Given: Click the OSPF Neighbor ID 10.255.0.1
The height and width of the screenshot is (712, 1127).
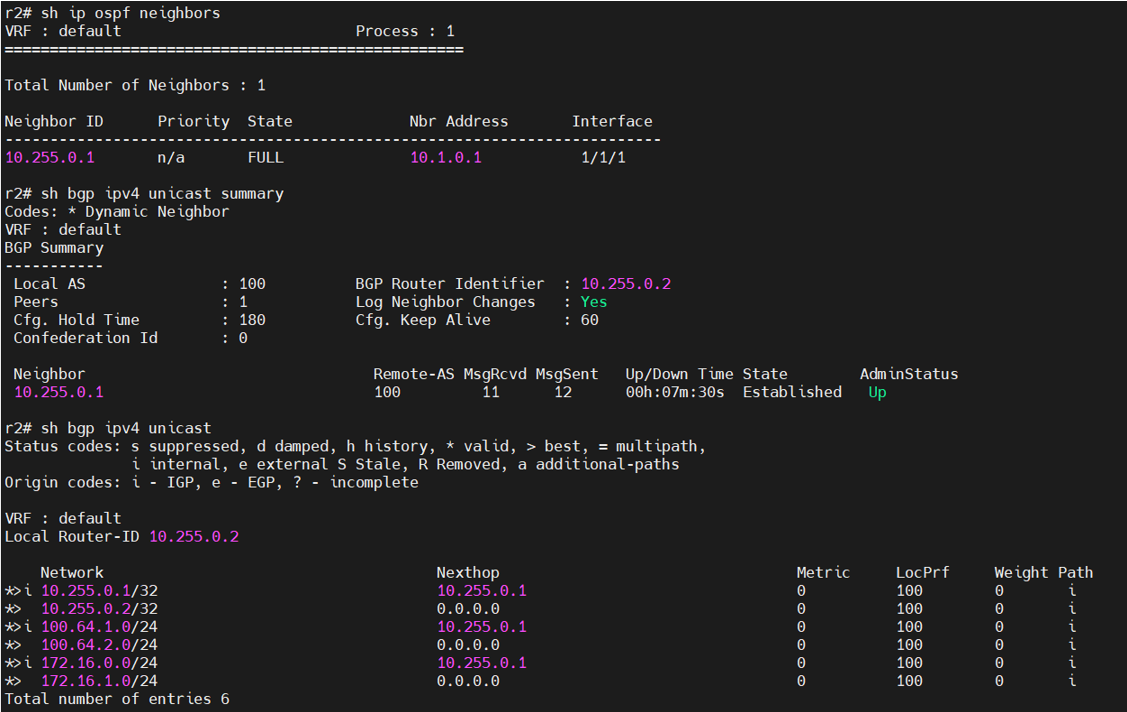Looking at the screenshot, I should point(49,158).
